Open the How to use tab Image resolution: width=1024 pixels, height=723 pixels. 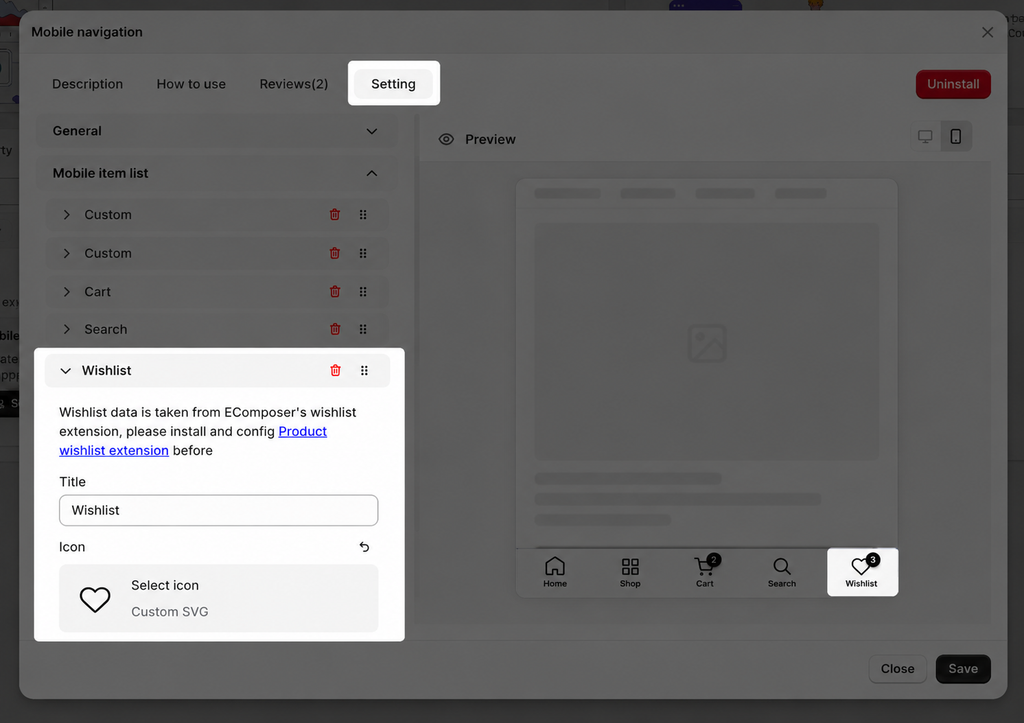point(191,84)
